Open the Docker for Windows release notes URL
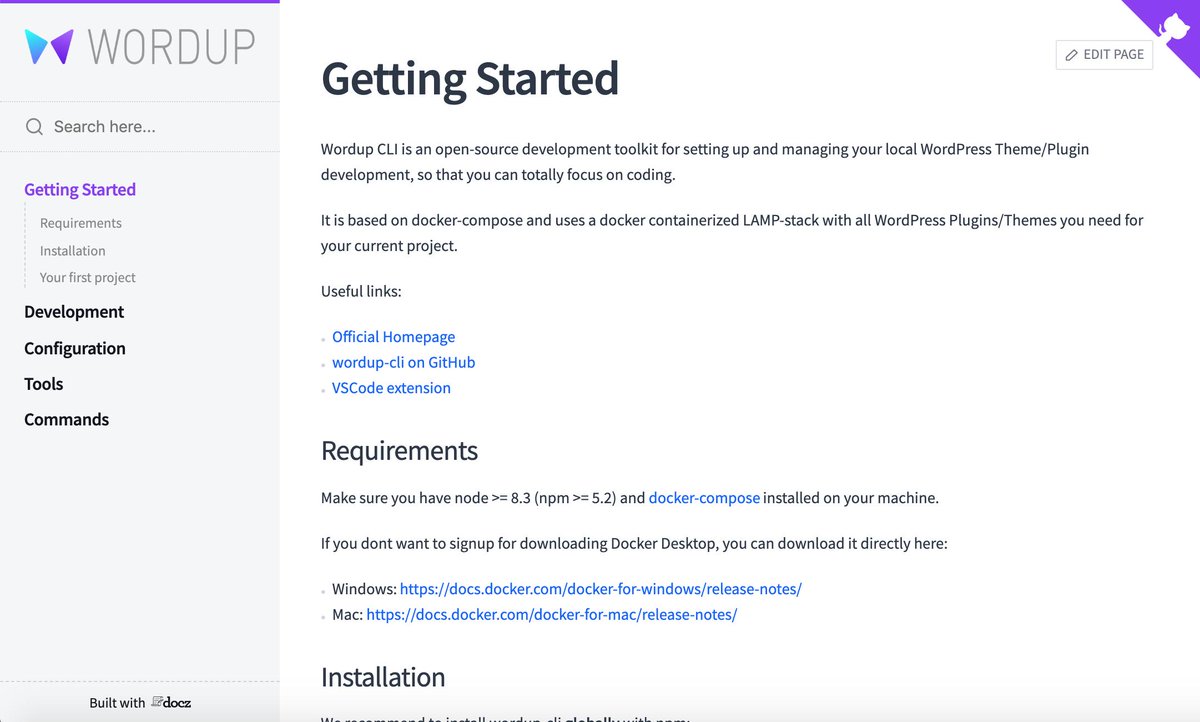Image resolution: width=1200 pixels, height=722 pixels. tap(601, 589)
